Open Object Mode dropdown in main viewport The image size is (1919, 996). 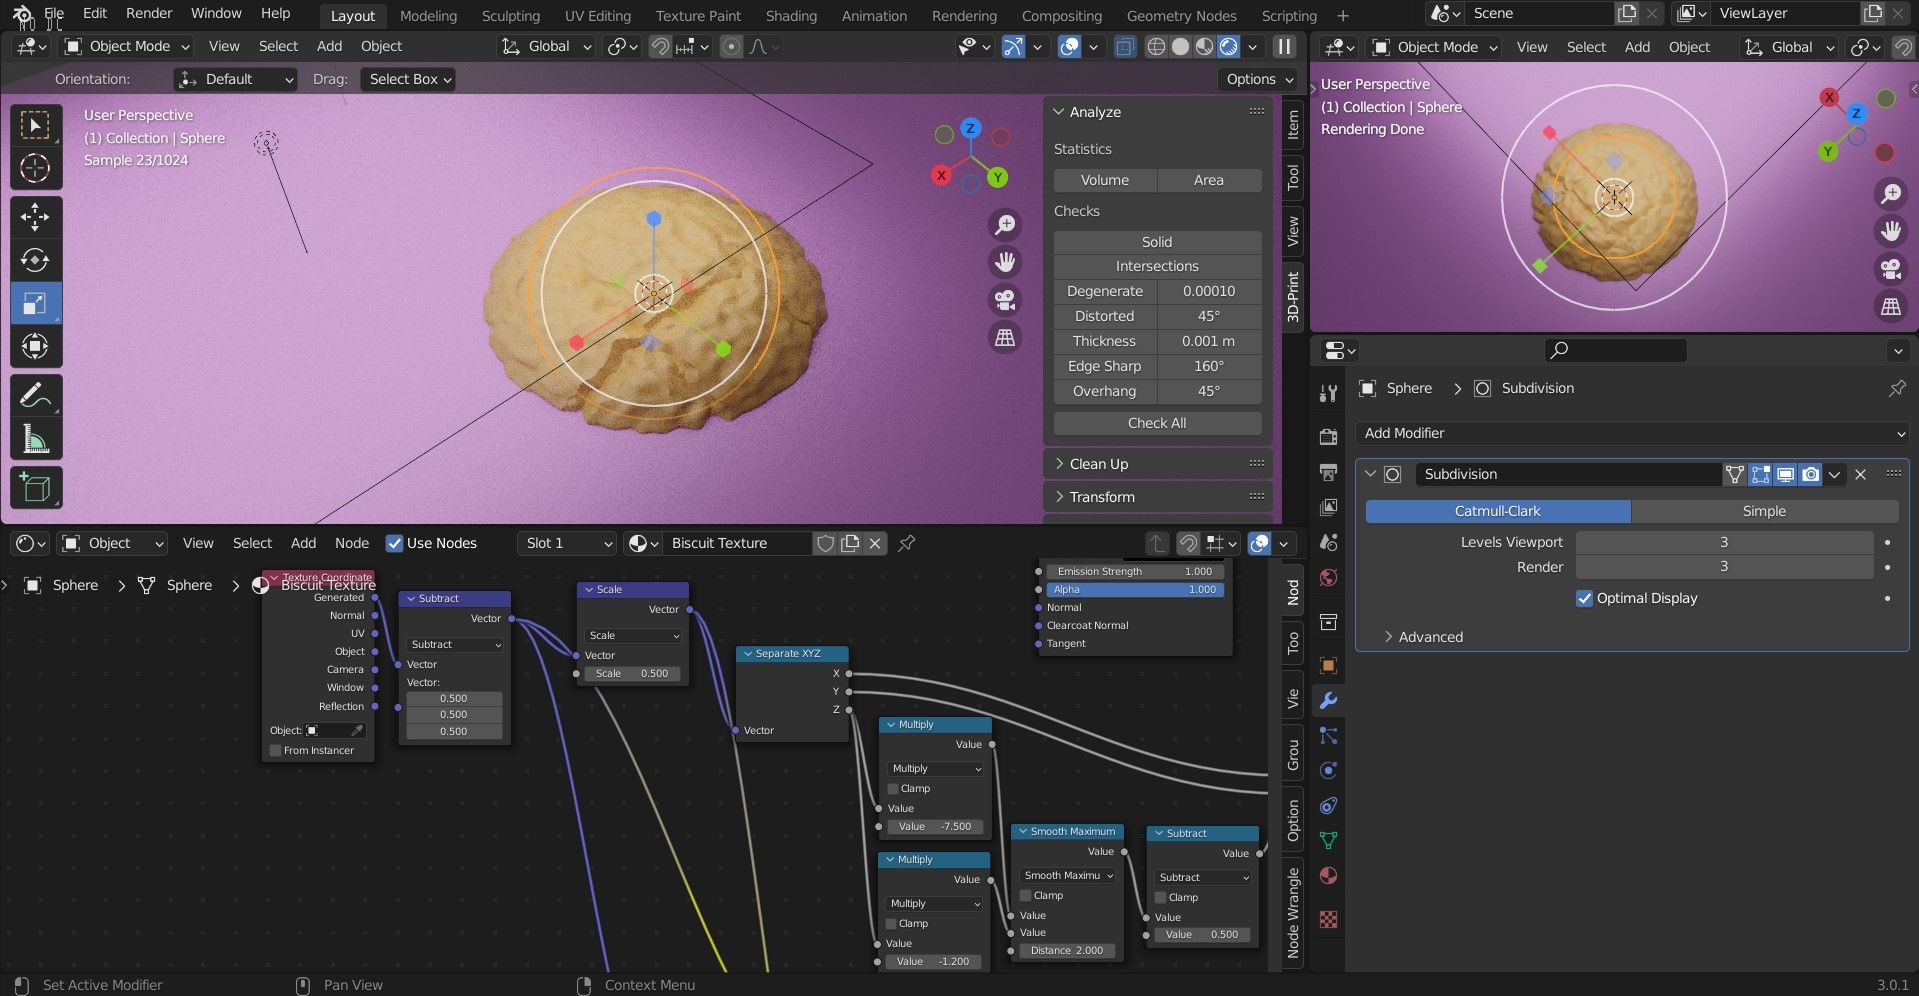click(x=127, y=46)
